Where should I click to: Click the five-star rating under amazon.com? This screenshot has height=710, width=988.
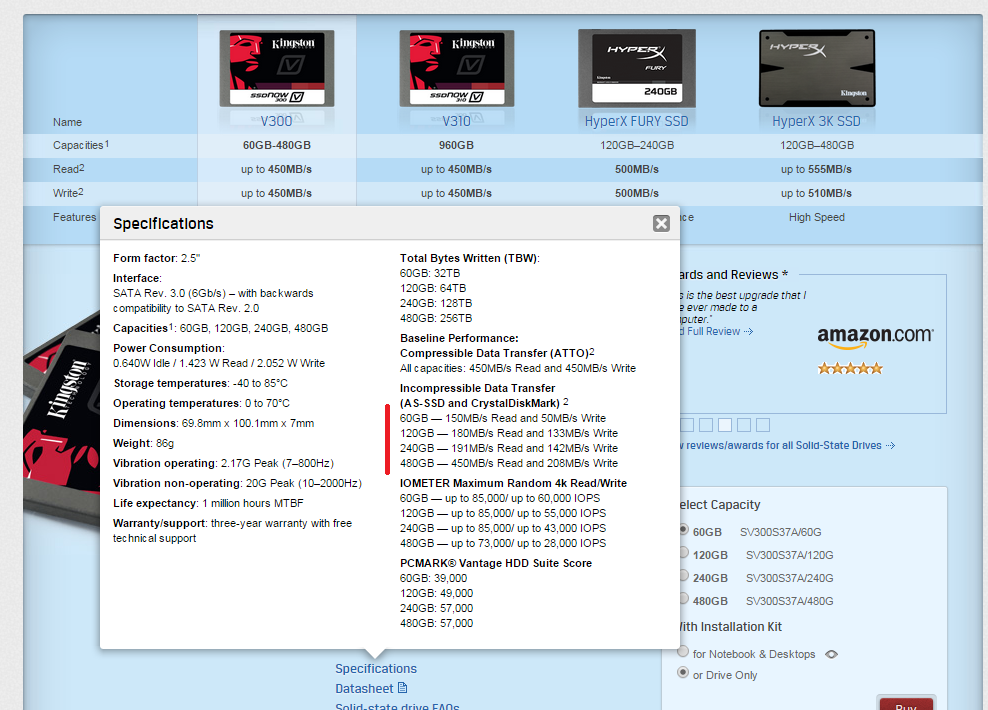tap(850, 369)
